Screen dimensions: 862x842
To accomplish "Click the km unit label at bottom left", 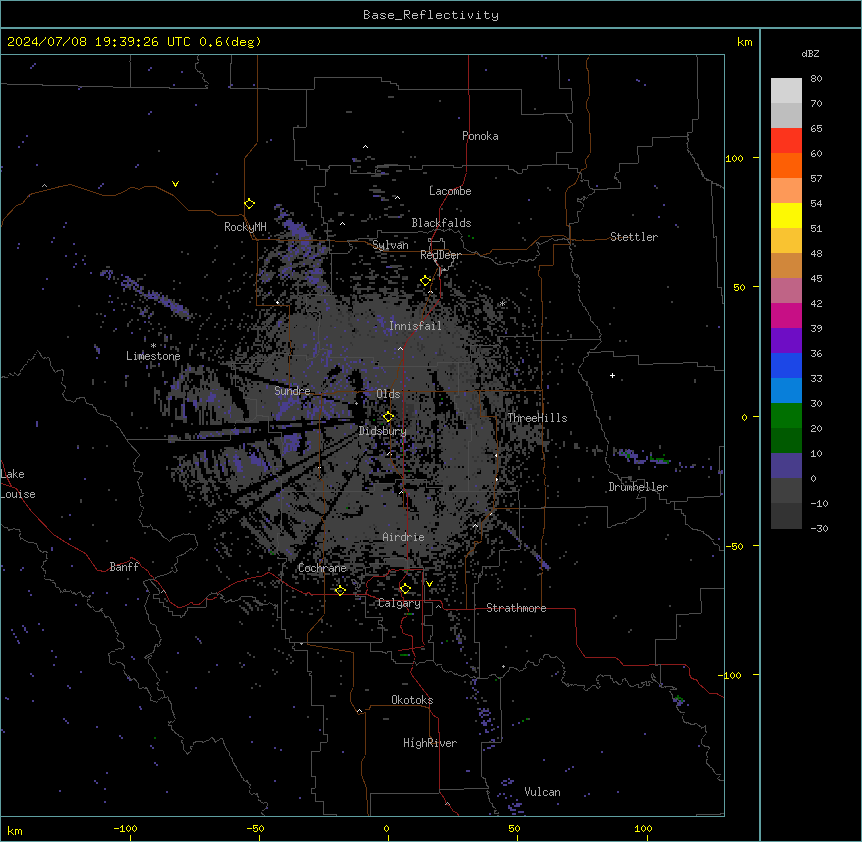I will (15, 830).
